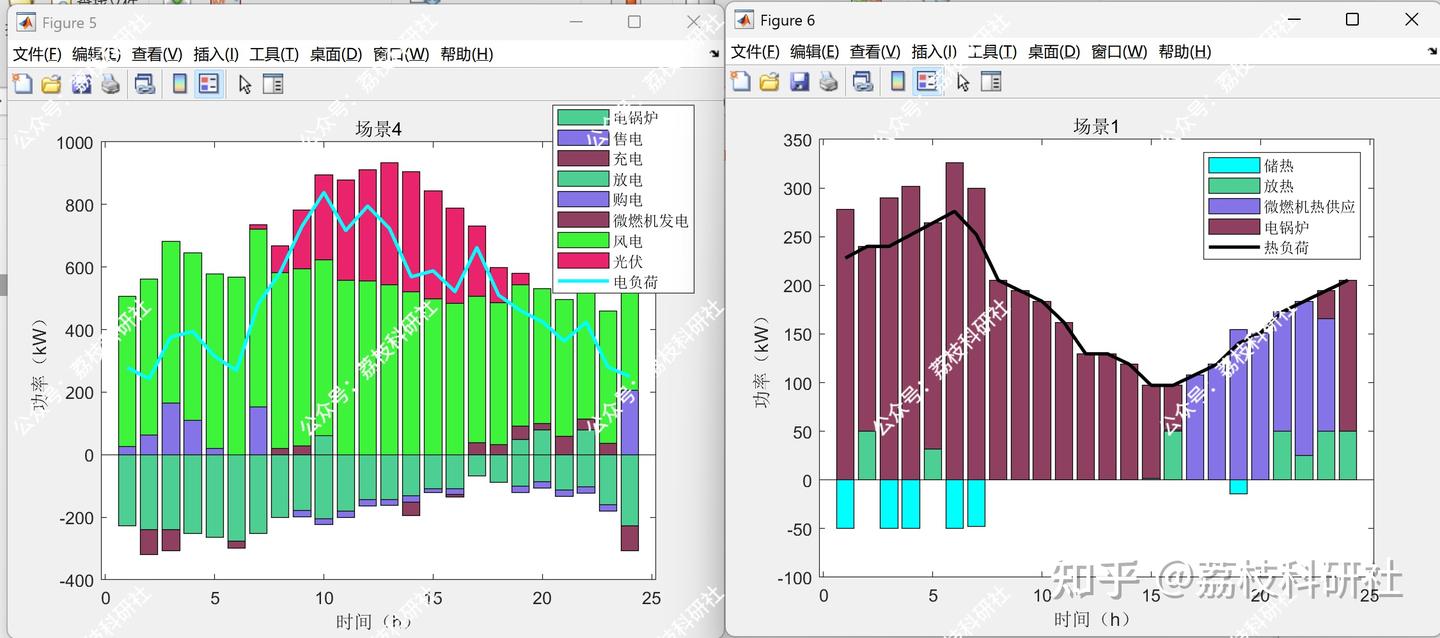Select 微燃机发电 legend label in Figure 5
The height and width of the screenshot is (638, 1440).
650,220
